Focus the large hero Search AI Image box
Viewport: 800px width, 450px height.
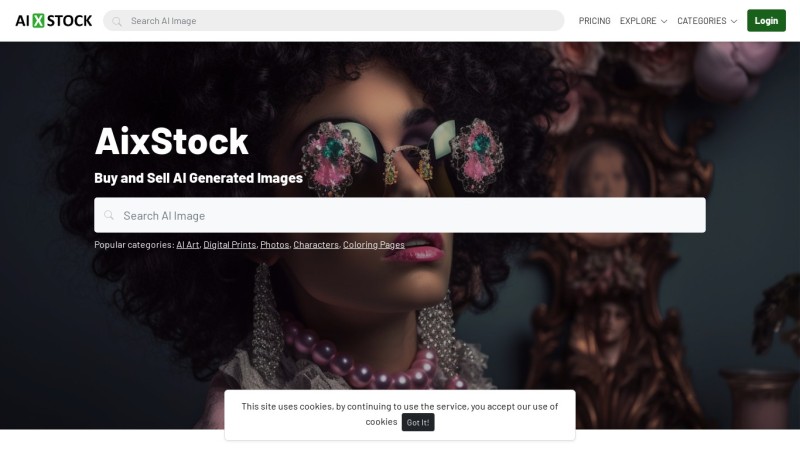[400, 215]
